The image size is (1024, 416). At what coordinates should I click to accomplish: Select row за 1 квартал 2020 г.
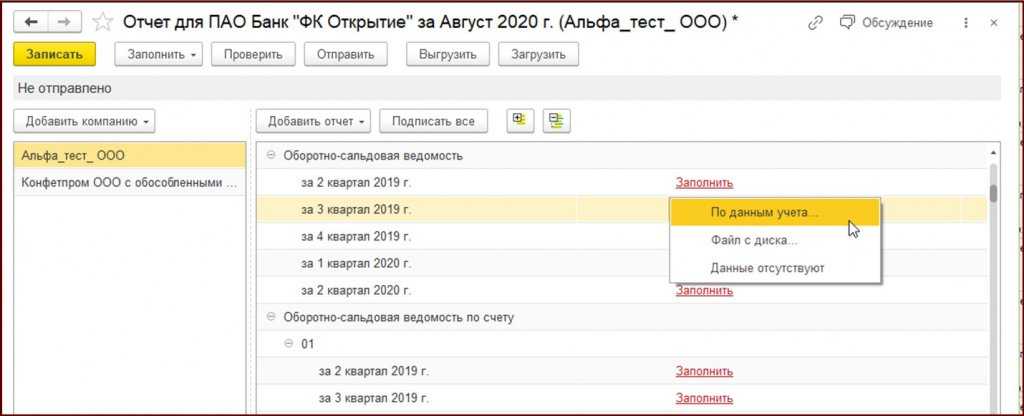[x=623, y=264]
